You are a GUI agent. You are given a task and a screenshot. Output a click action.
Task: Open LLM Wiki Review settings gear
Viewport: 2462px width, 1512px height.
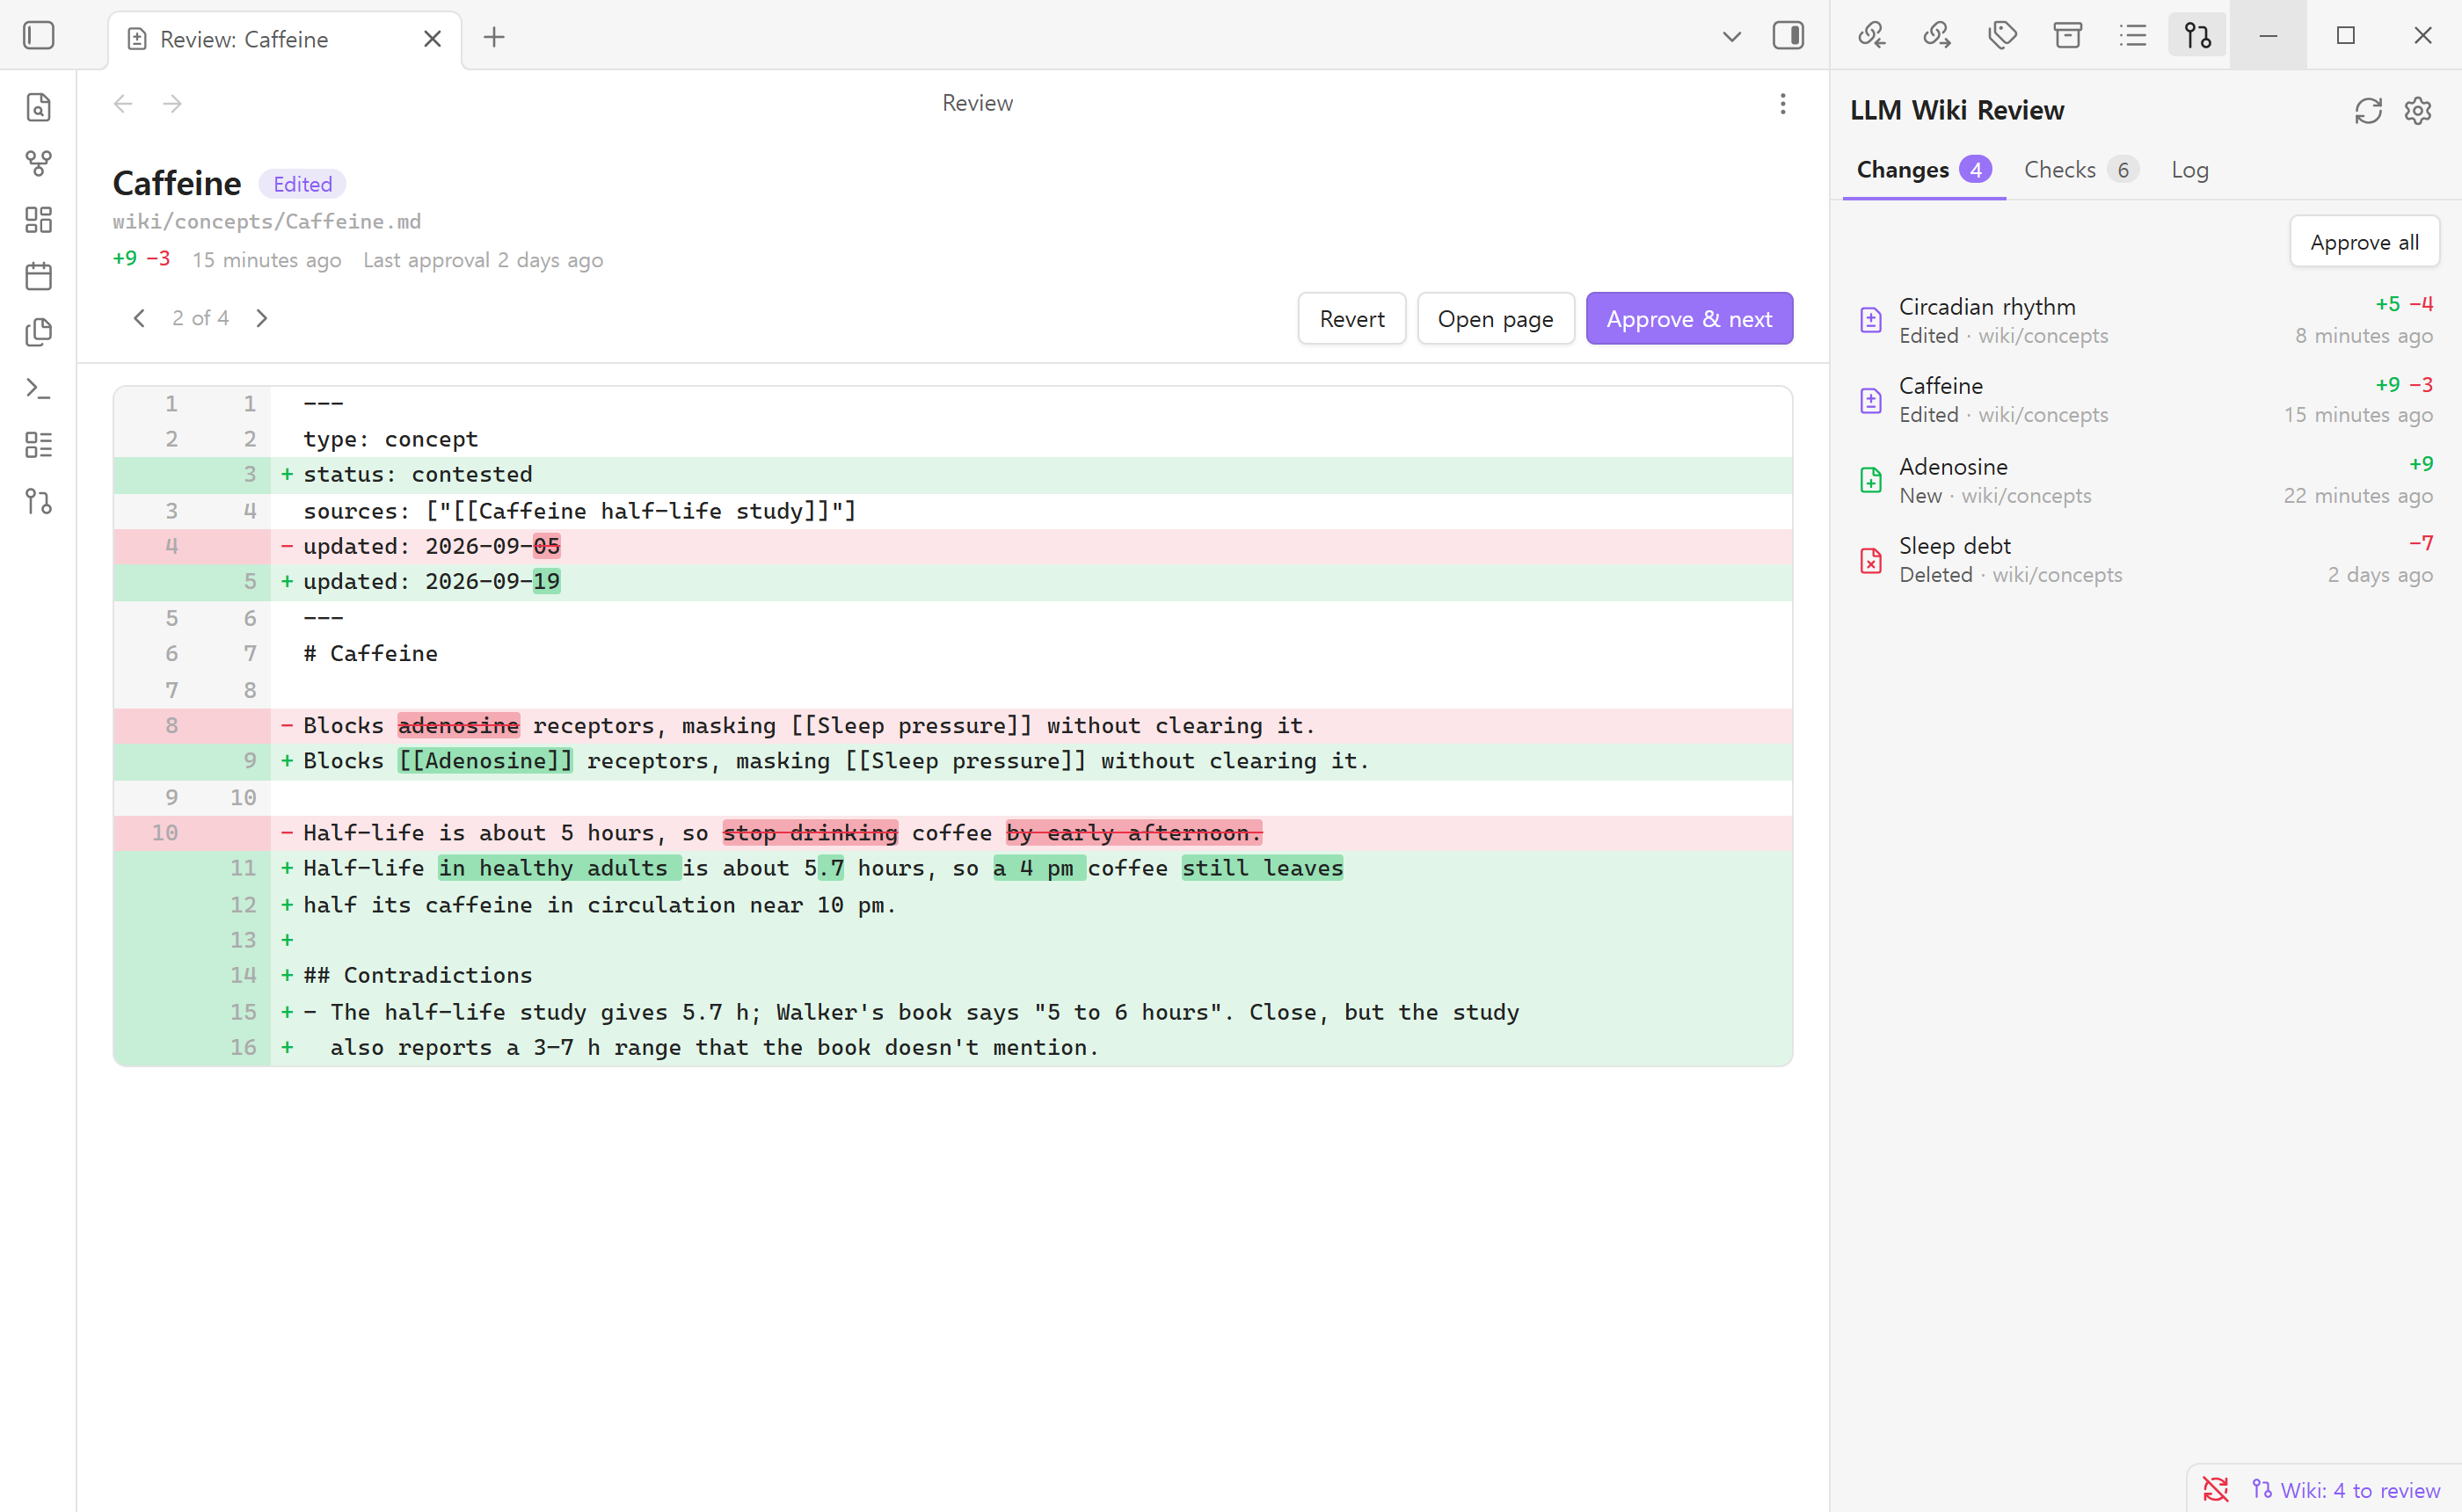2418,110
